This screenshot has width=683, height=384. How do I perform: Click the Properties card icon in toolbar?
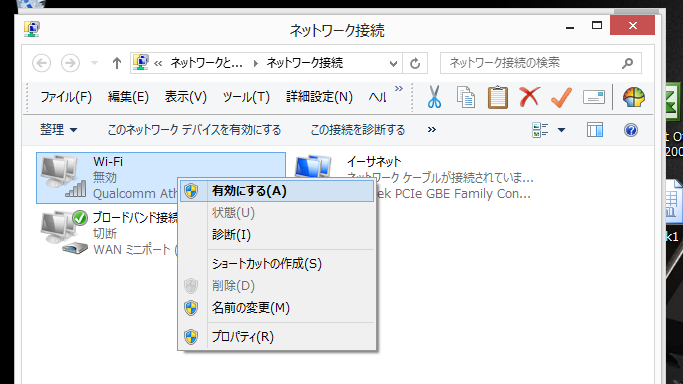pos(594,97)
